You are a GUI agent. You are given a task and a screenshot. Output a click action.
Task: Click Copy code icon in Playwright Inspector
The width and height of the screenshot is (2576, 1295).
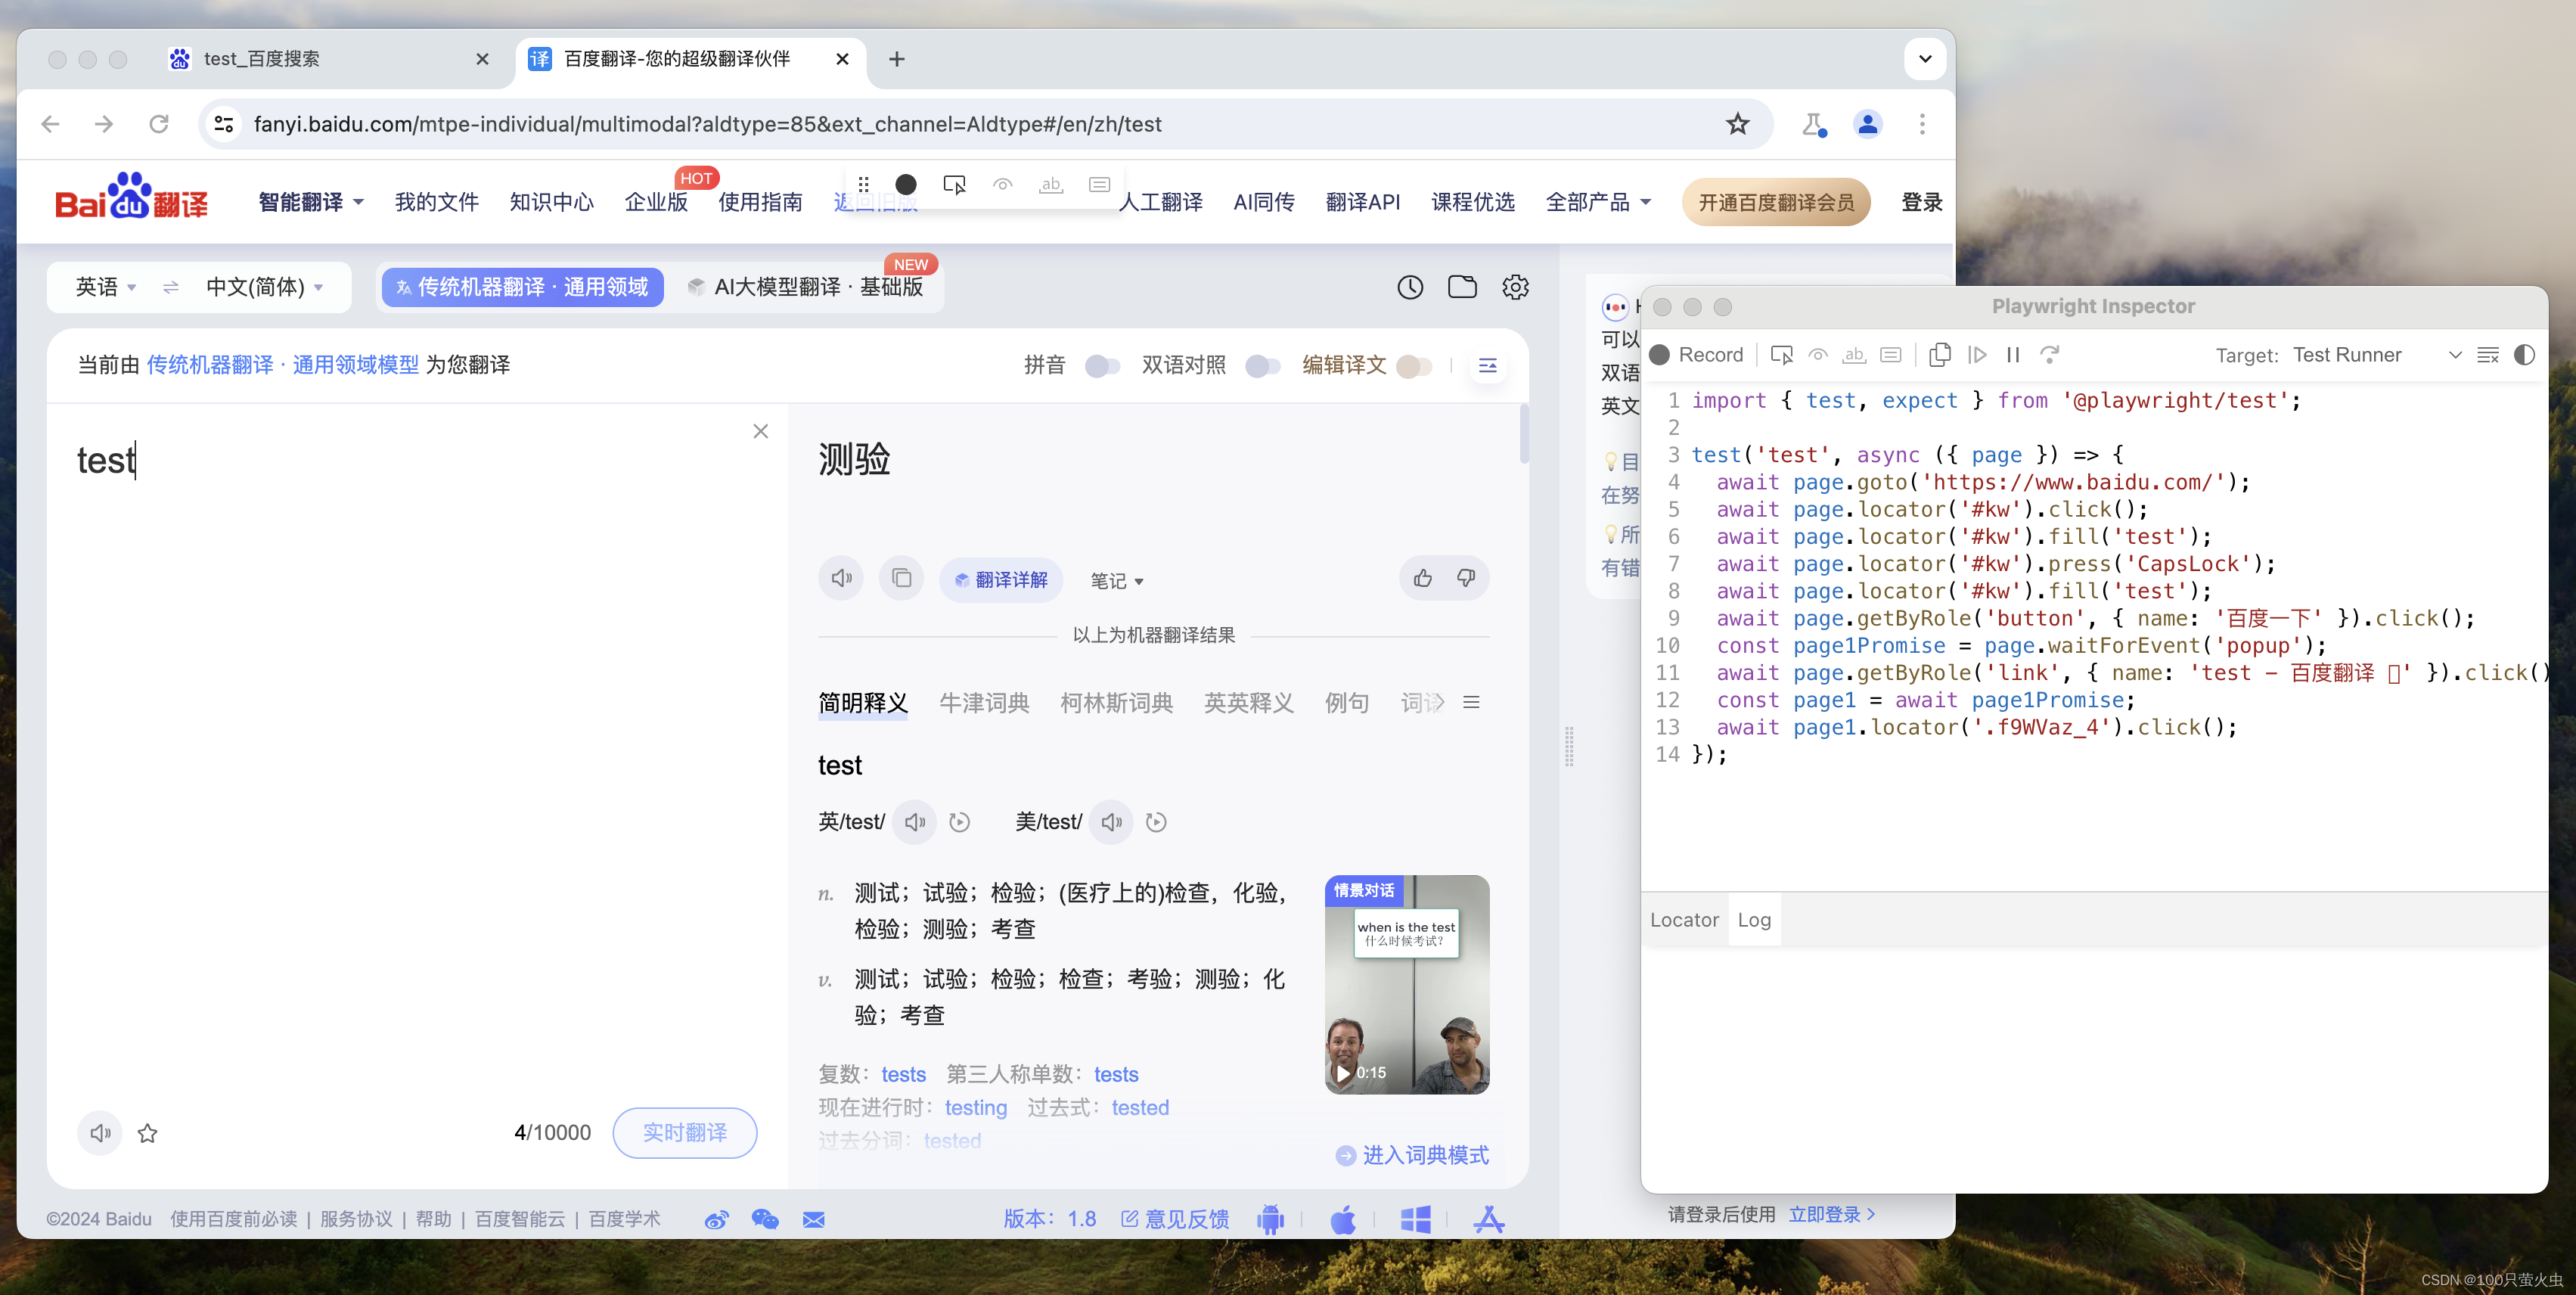click(1939, 355)
